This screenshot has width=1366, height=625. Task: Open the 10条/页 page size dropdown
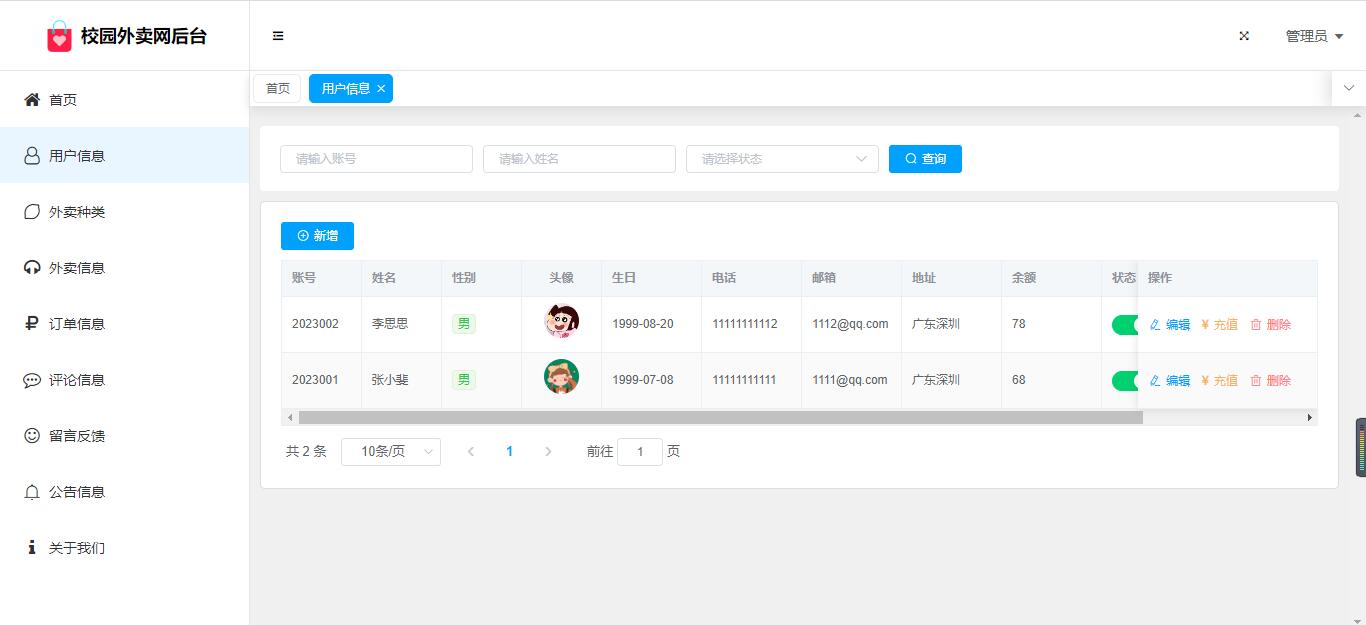[390, 452]
